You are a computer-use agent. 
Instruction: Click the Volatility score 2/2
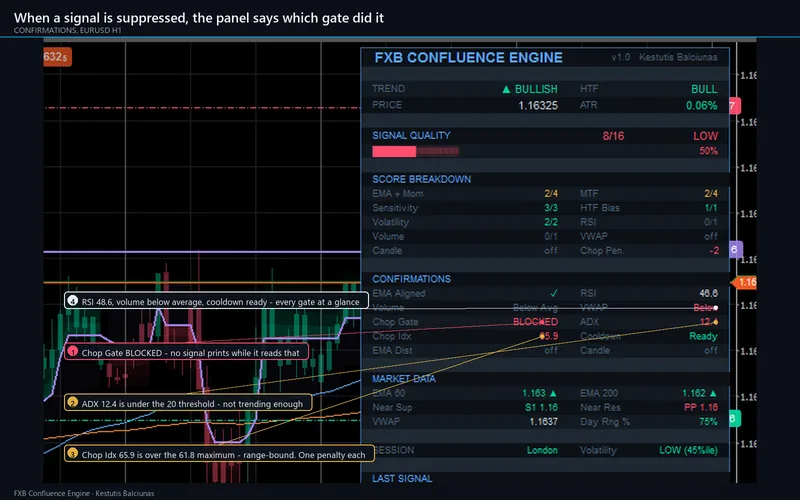tap(551, 222)
